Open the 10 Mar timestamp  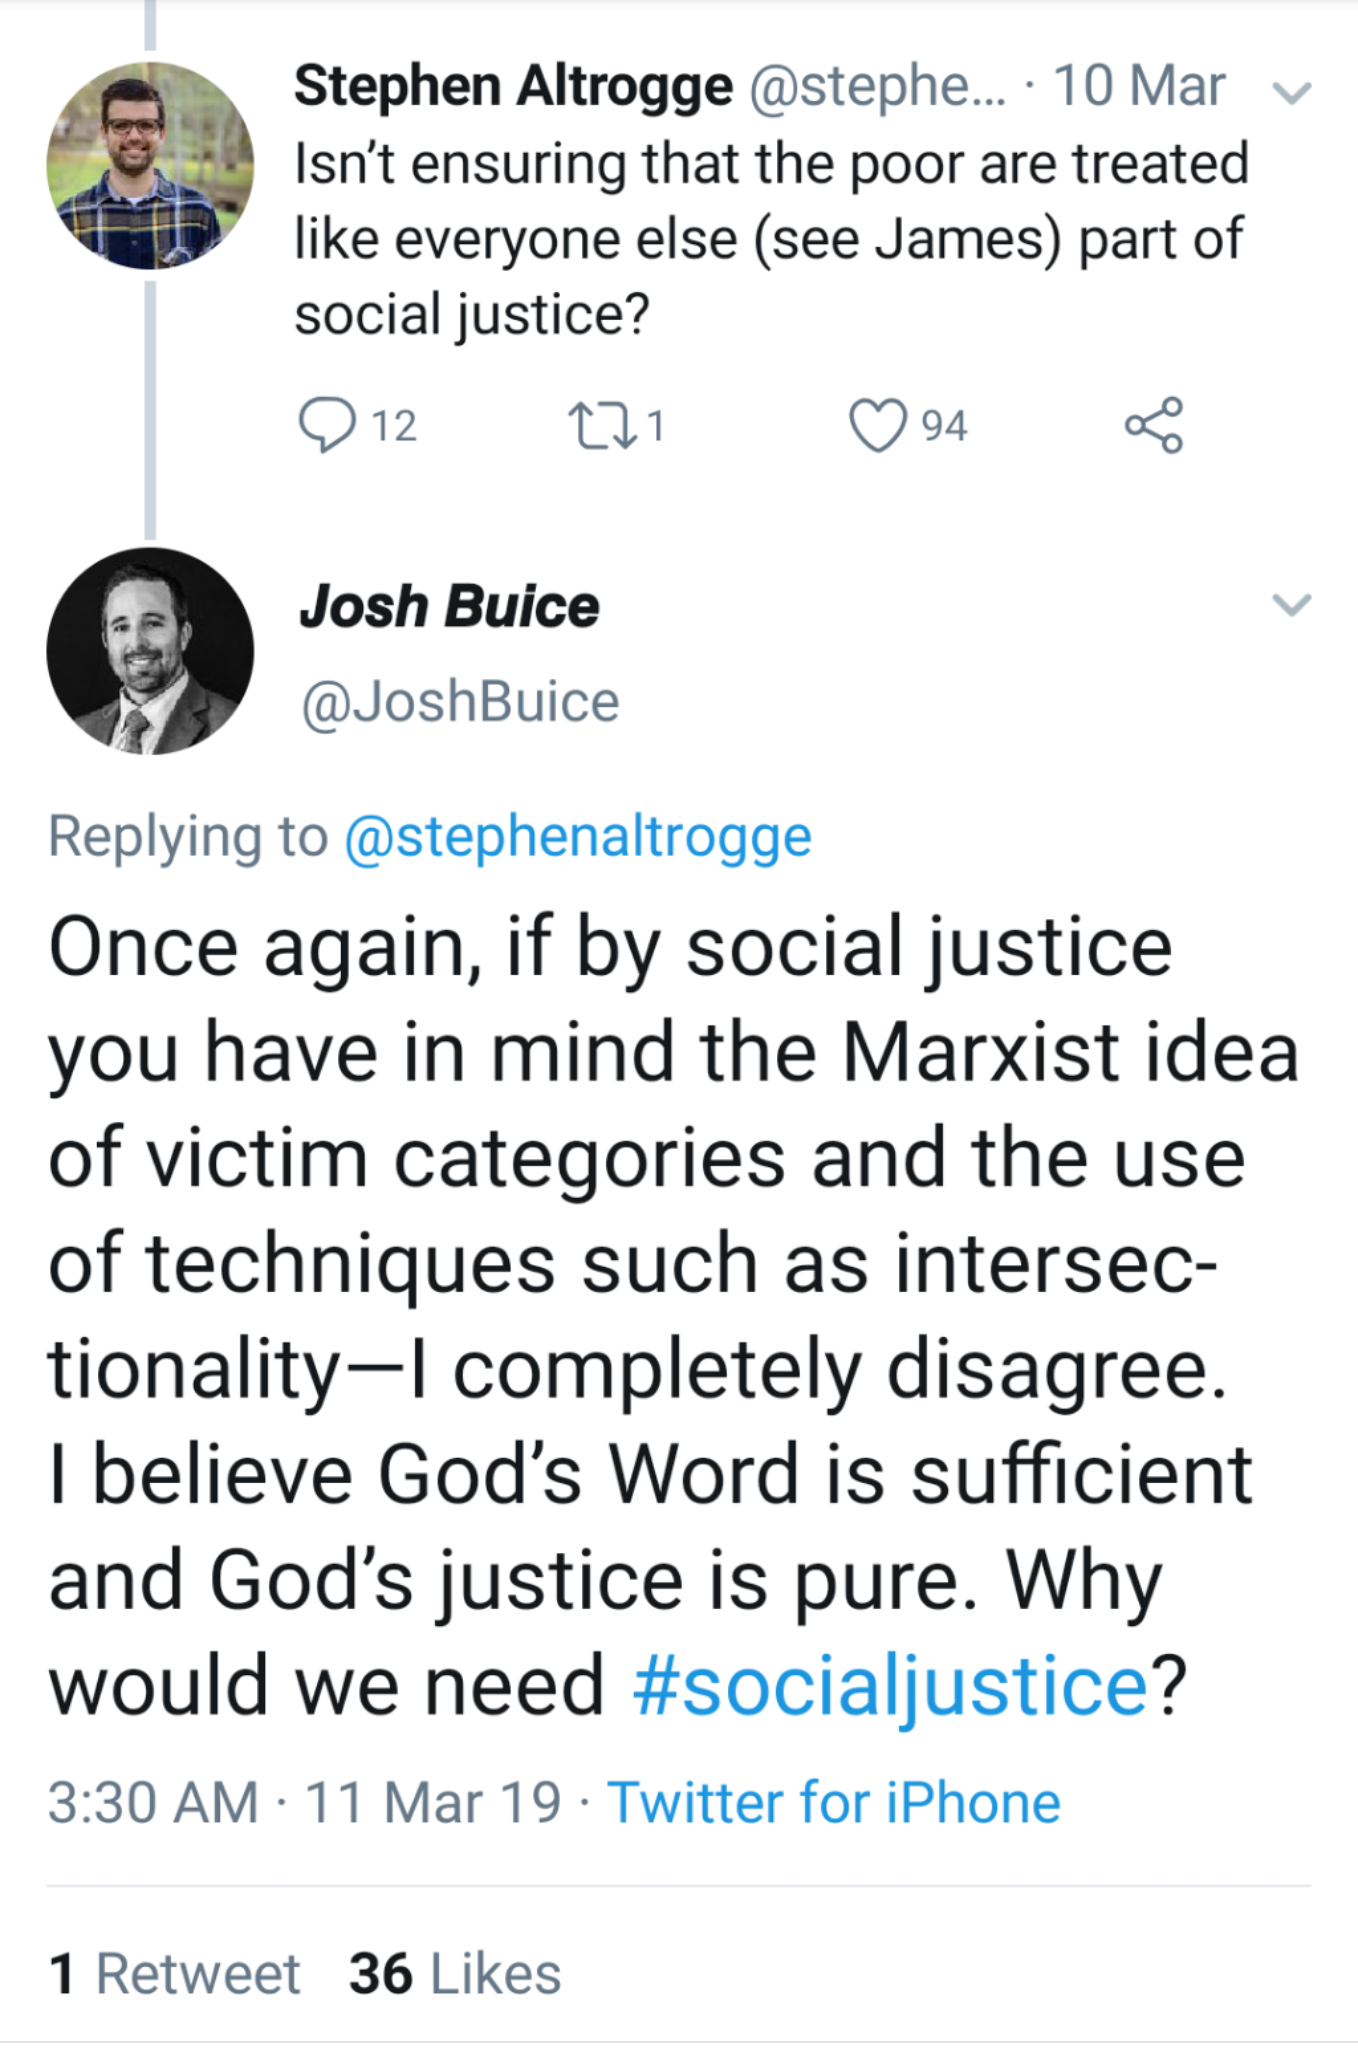(1139, 86)
